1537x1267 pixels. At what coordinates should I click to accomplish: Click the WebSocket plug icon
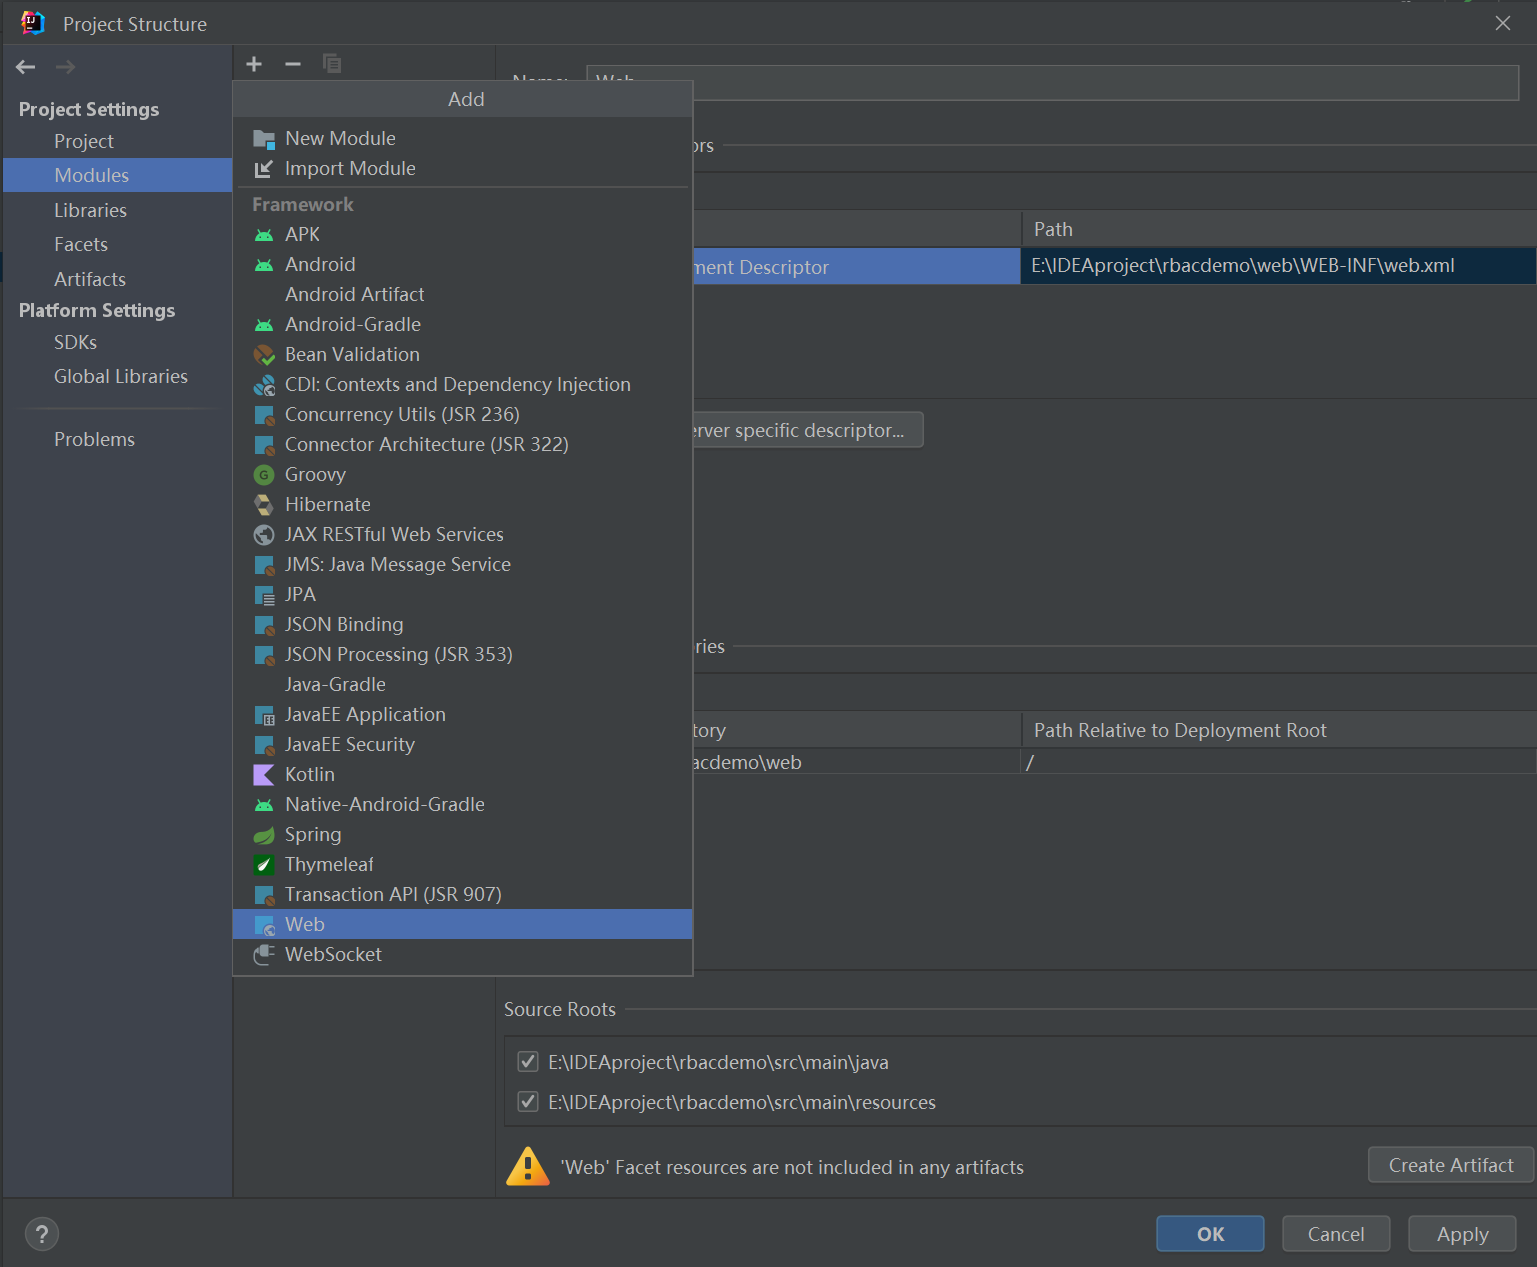[264, 955]
